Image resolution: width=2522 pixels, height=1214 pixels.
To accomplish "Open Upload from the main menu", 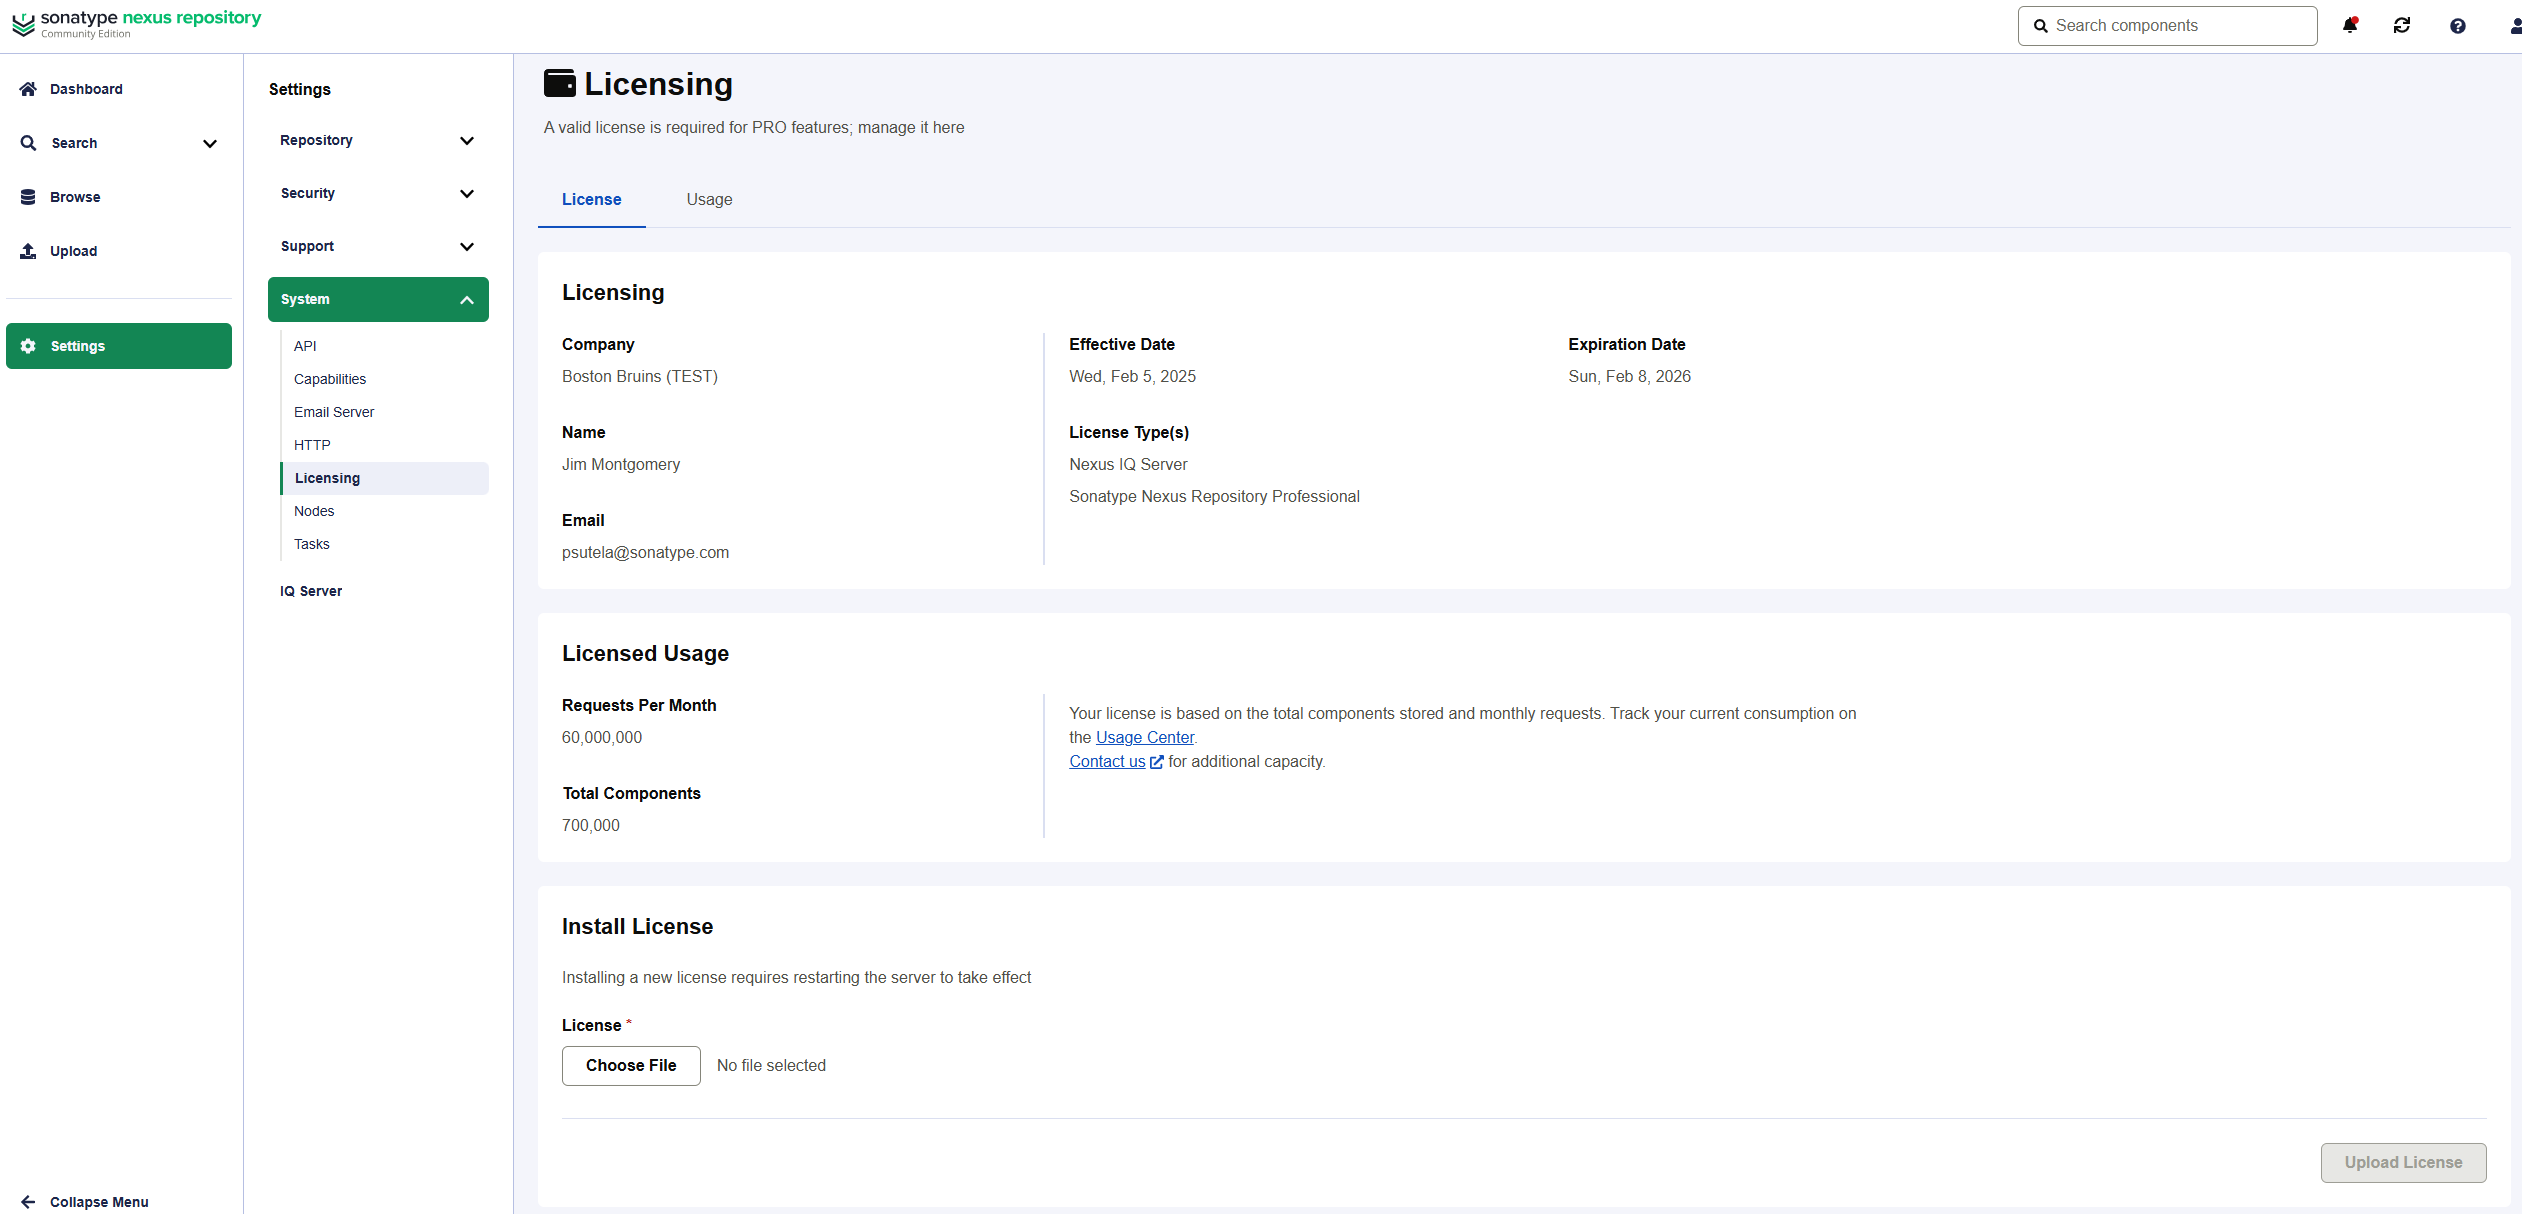I will [x=119, y=251].
